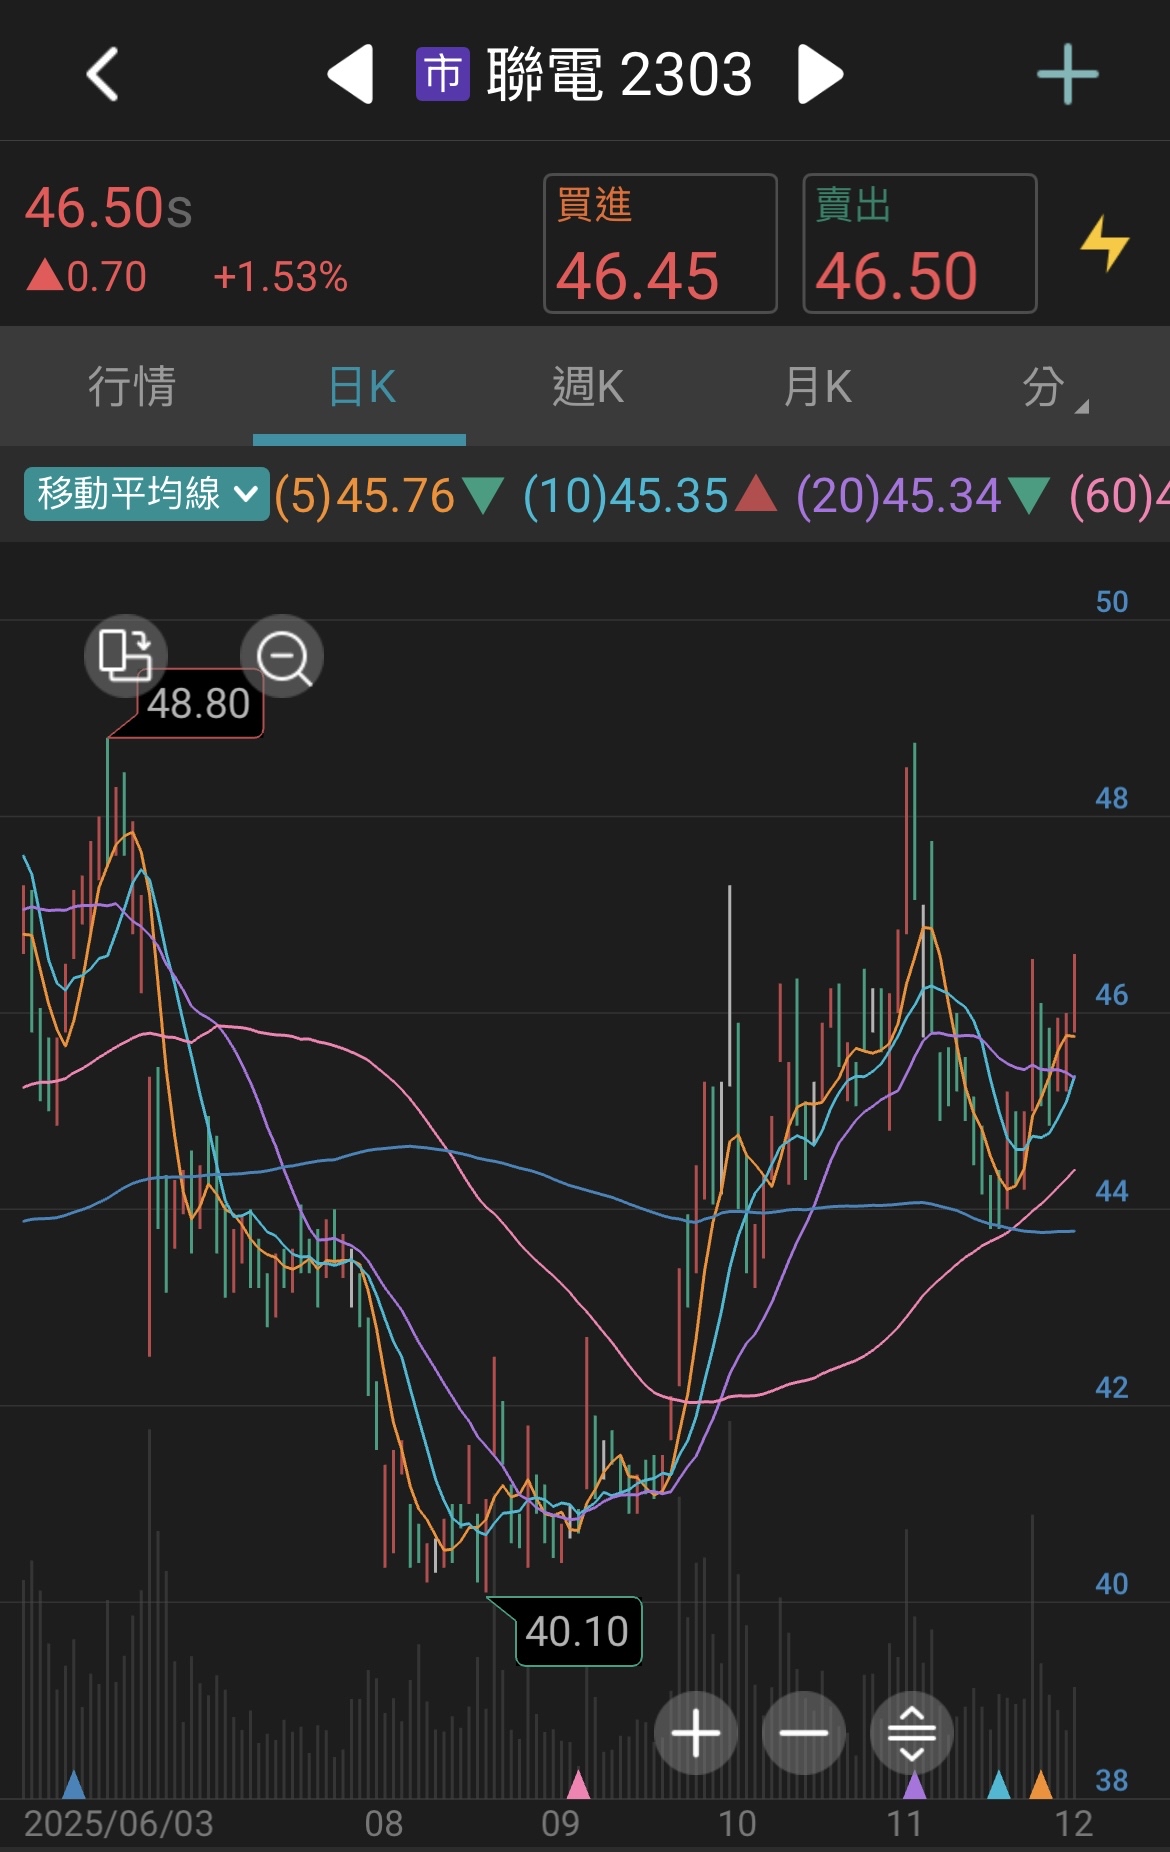Tap the 10 month axis label
Viewport: 1170px width, 1852px height.
pyautogui.click(x=737, y=1824)
